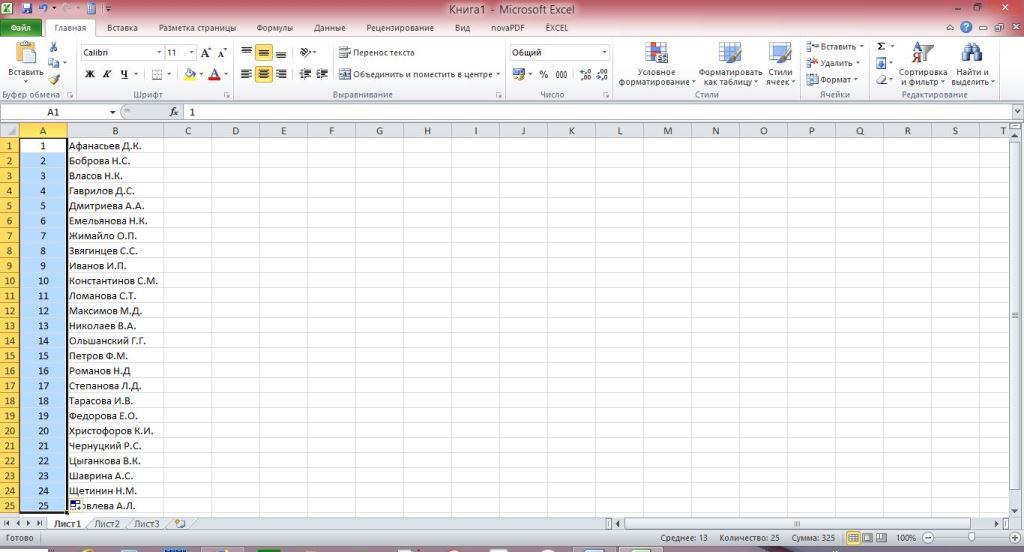Image resolution: width=1024 pixels, height=552 pixels.
Task: Switch to the Формулы tab
Action: [x=274, y=27]
